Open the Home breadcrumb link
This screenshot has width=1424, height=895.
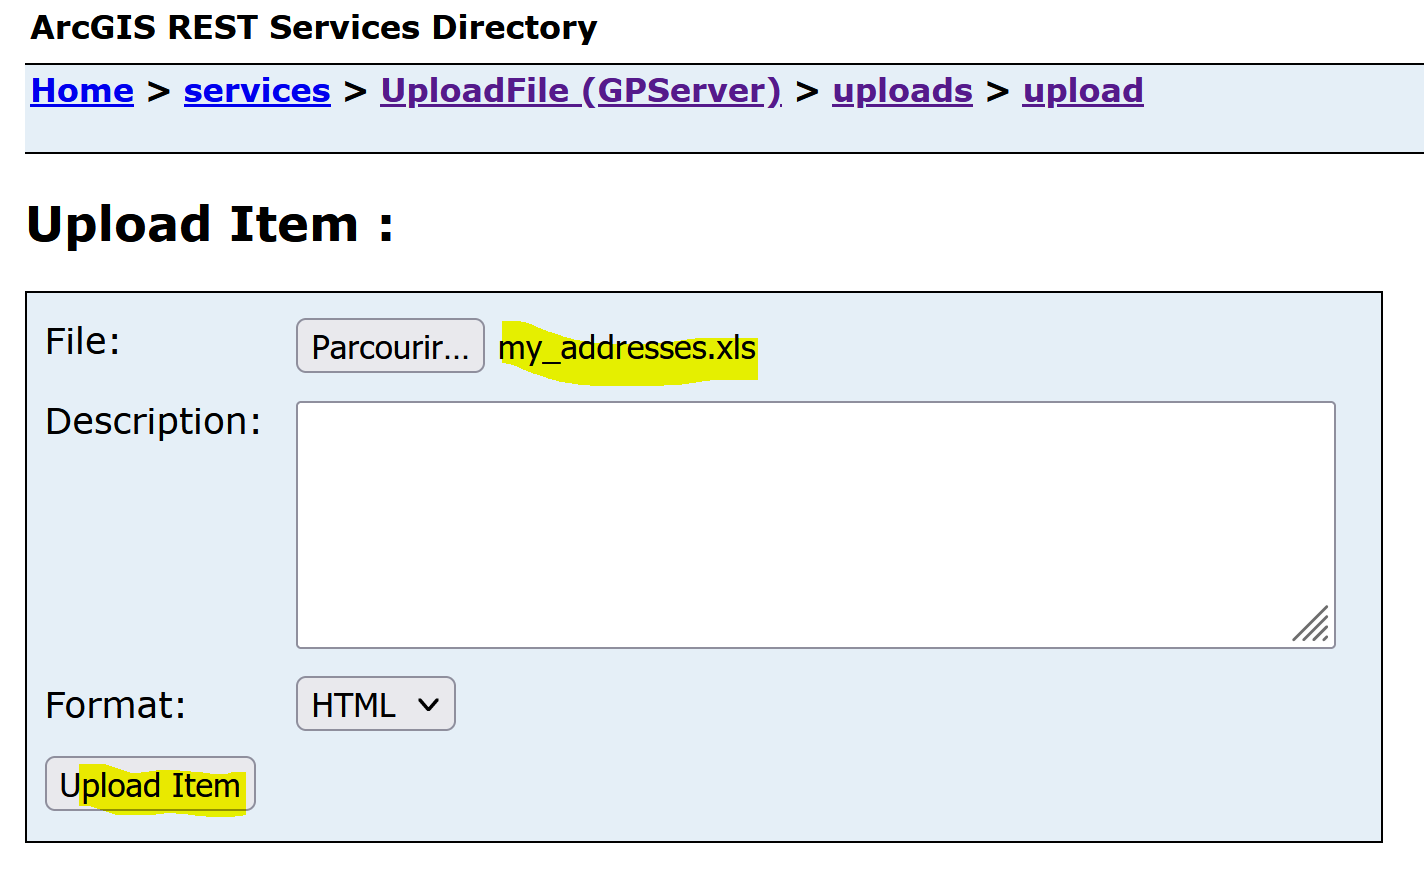click(x=82, y=91)
